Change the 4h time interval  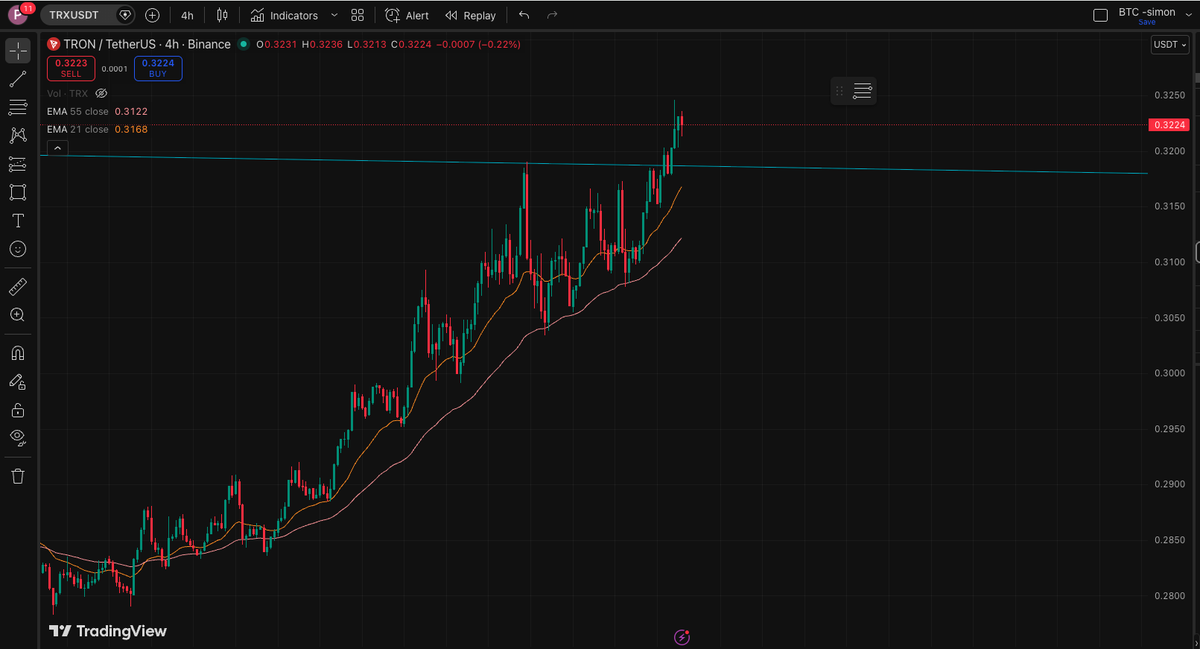click(187, 15)
